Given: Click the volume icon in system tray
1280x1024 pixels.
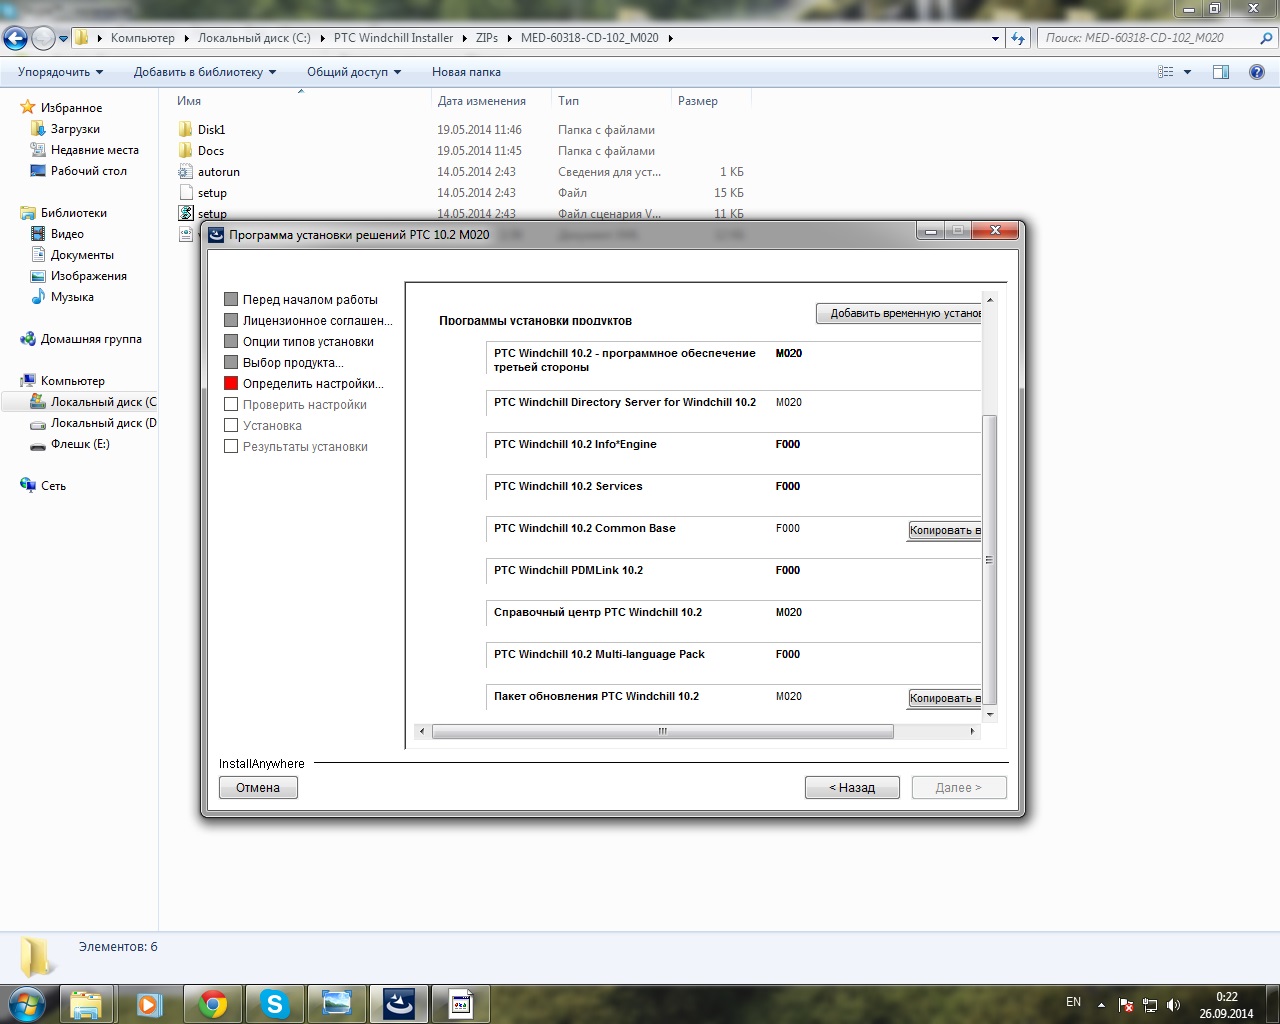Looking at the screenshot, I should tap(1173, 1005).
